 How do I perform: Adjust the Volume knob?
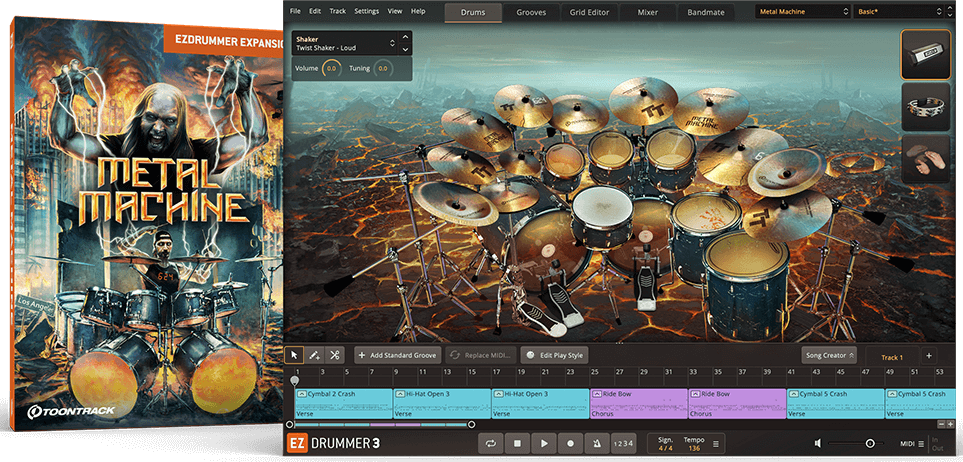[331, 69]
